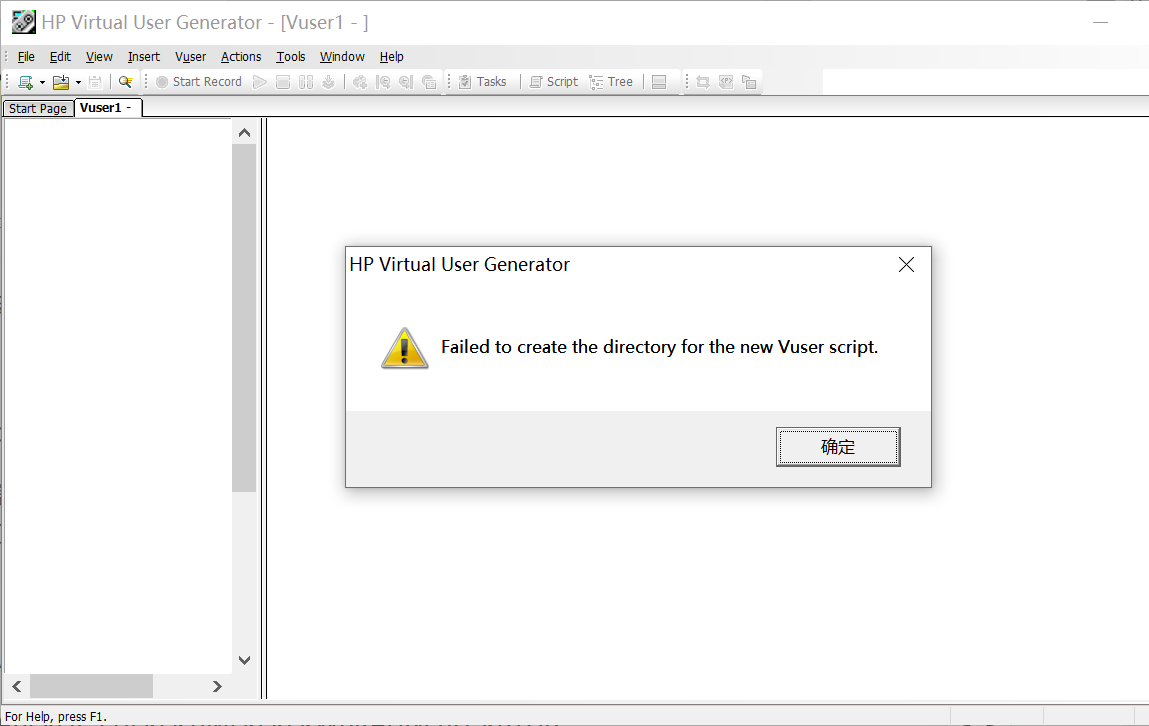Open the Vuser menu
1149x726 pixels.
point(191,56)
